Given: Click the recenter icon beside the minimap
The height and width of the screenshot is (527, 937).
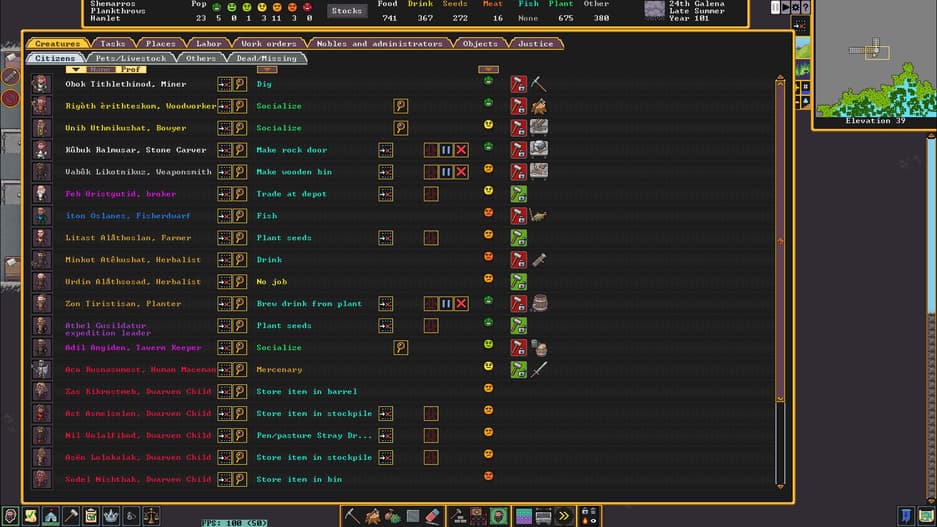Looking at the screenshot, I should (800, 26).
